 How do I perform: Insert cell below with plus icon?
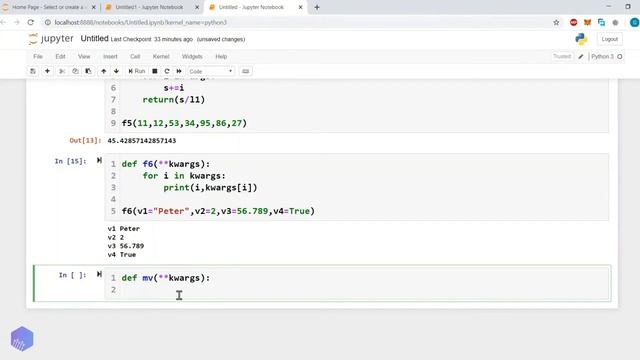pos(47,71)
